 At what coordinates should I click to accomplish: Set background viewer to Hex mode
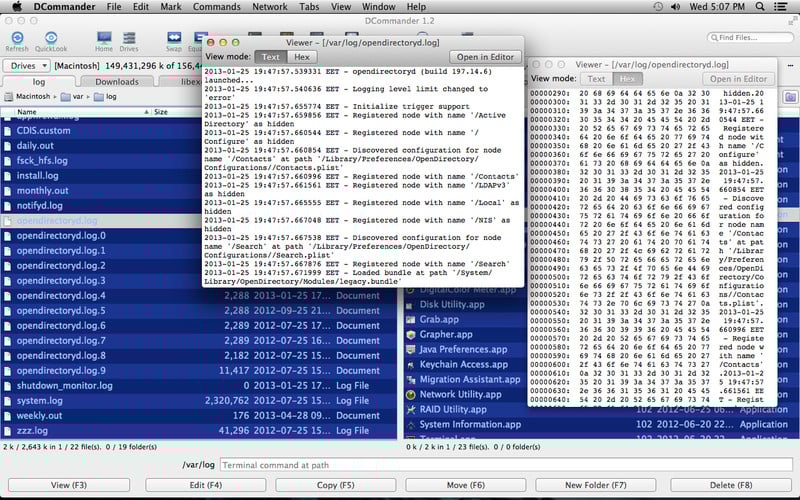point(628,79)
